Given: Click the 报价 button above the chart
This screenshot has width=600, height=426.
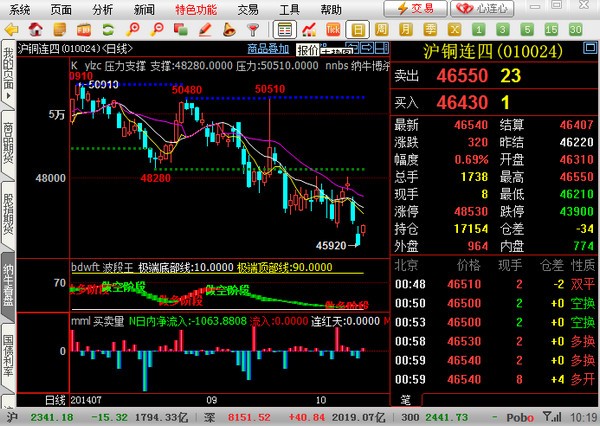Looking at the screenshot, I should coord(308,49).
